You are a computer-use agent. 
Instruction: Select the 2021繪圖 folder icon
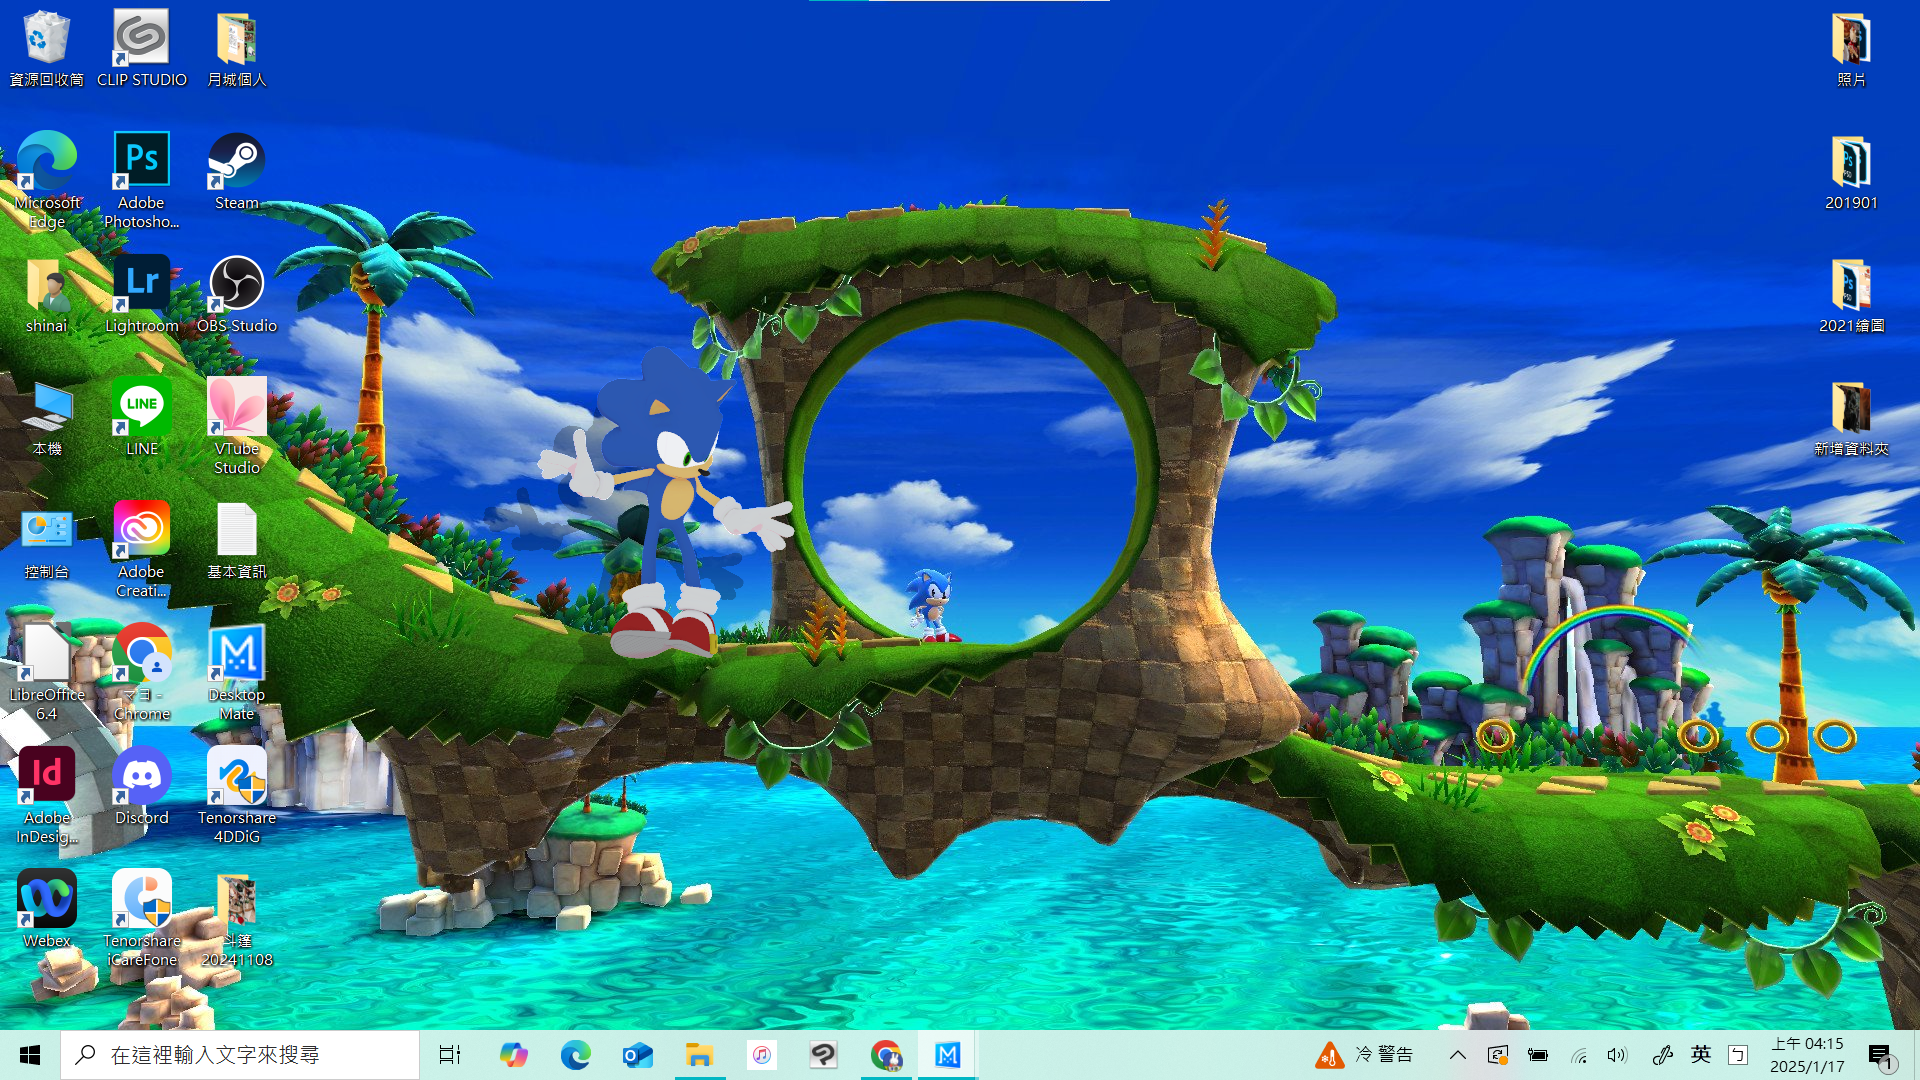point(1851,295)
